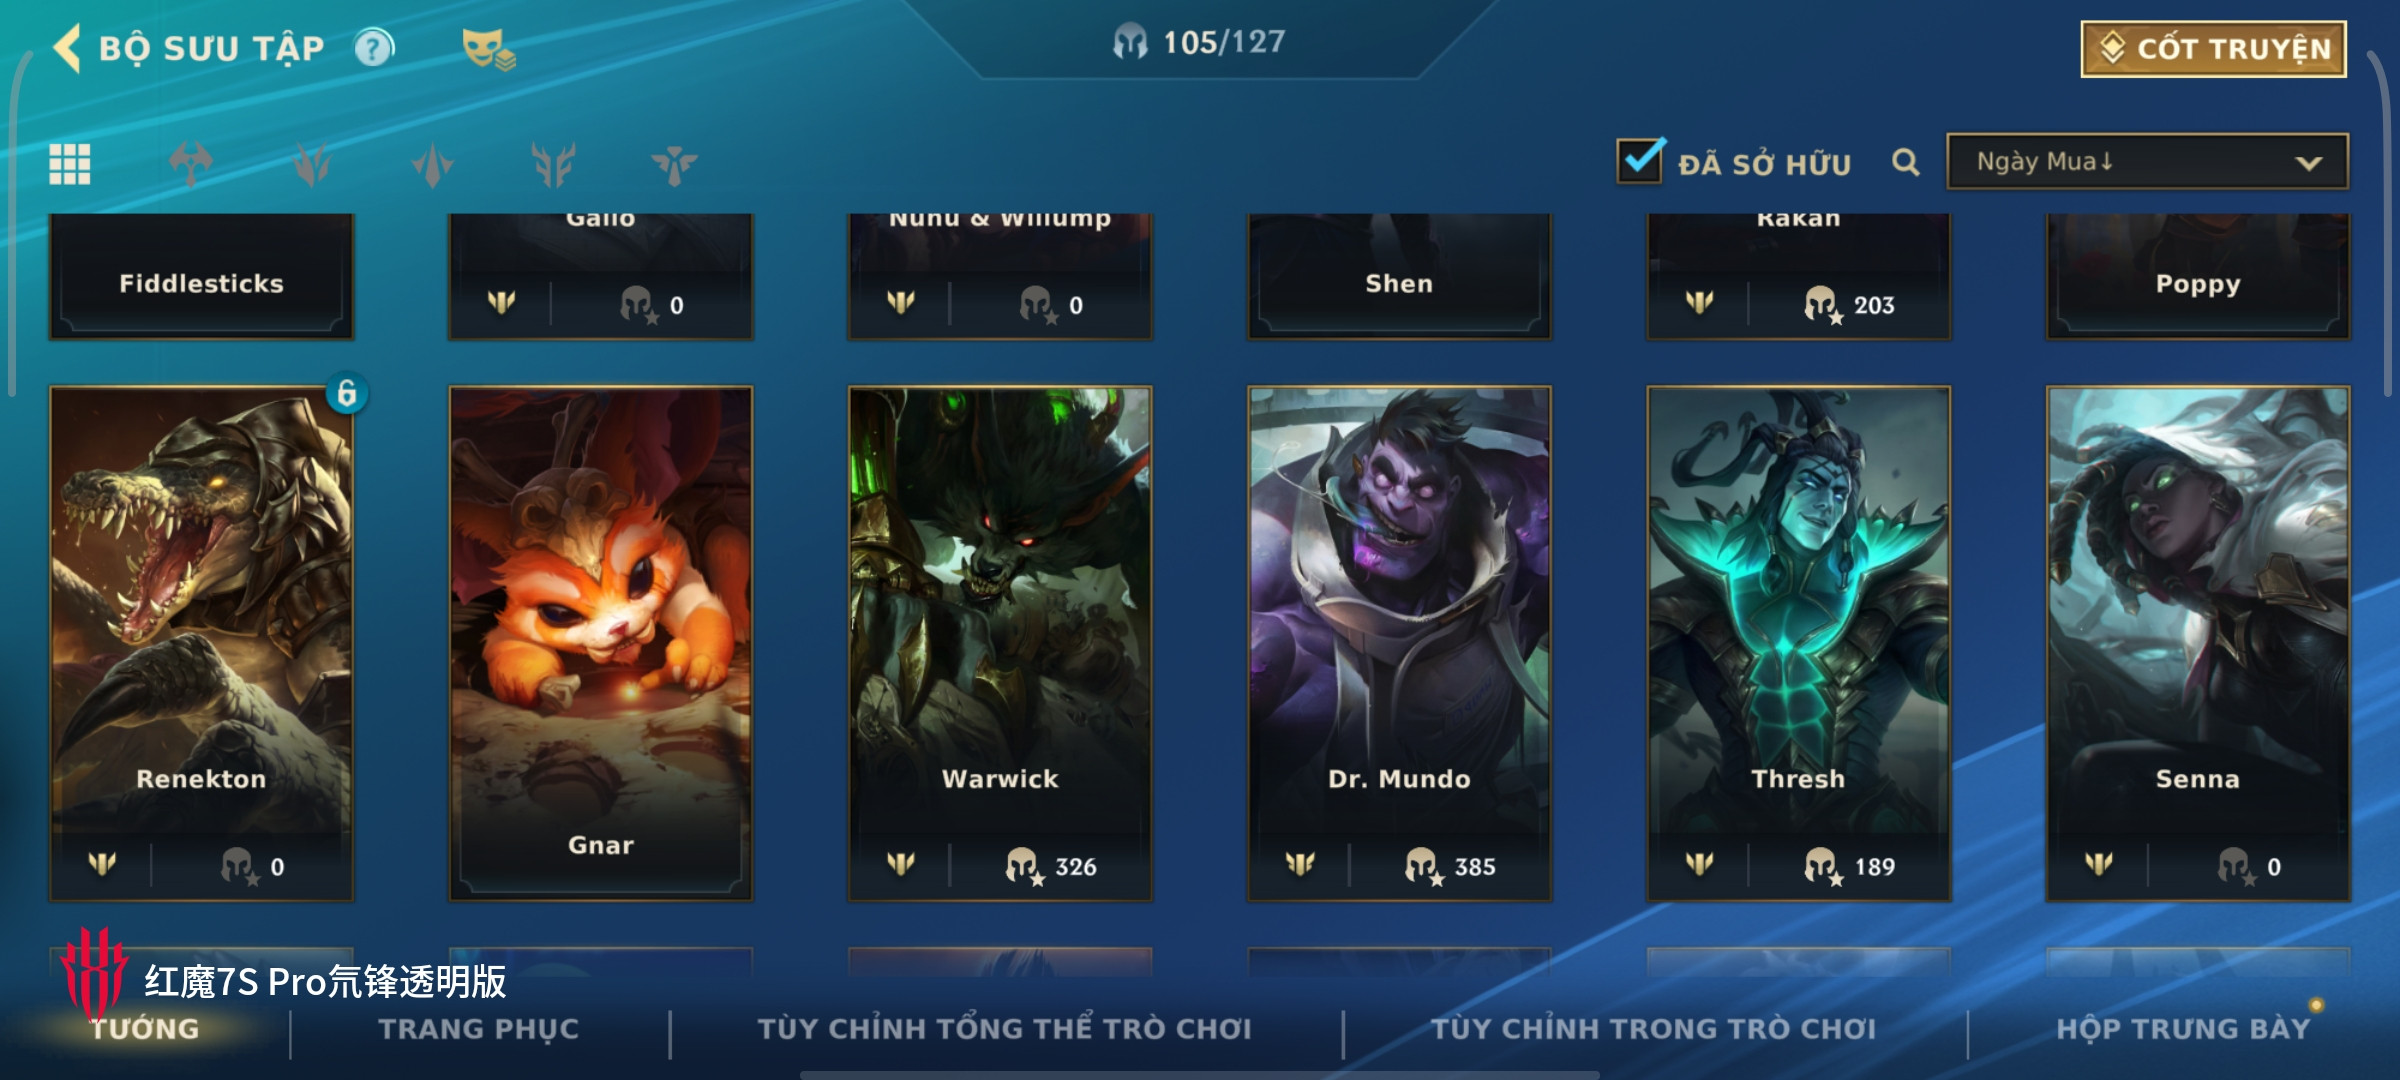Go back using the Bộ Sưu Tập arrow
This screenshot has width=2400, height=1080.
(x=67, y=48)
